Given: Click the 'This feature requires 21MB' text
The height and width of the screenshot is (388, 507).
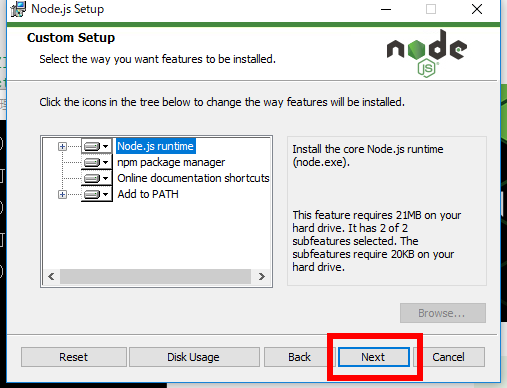Looking at the screenshot, I should click(377, 241).
